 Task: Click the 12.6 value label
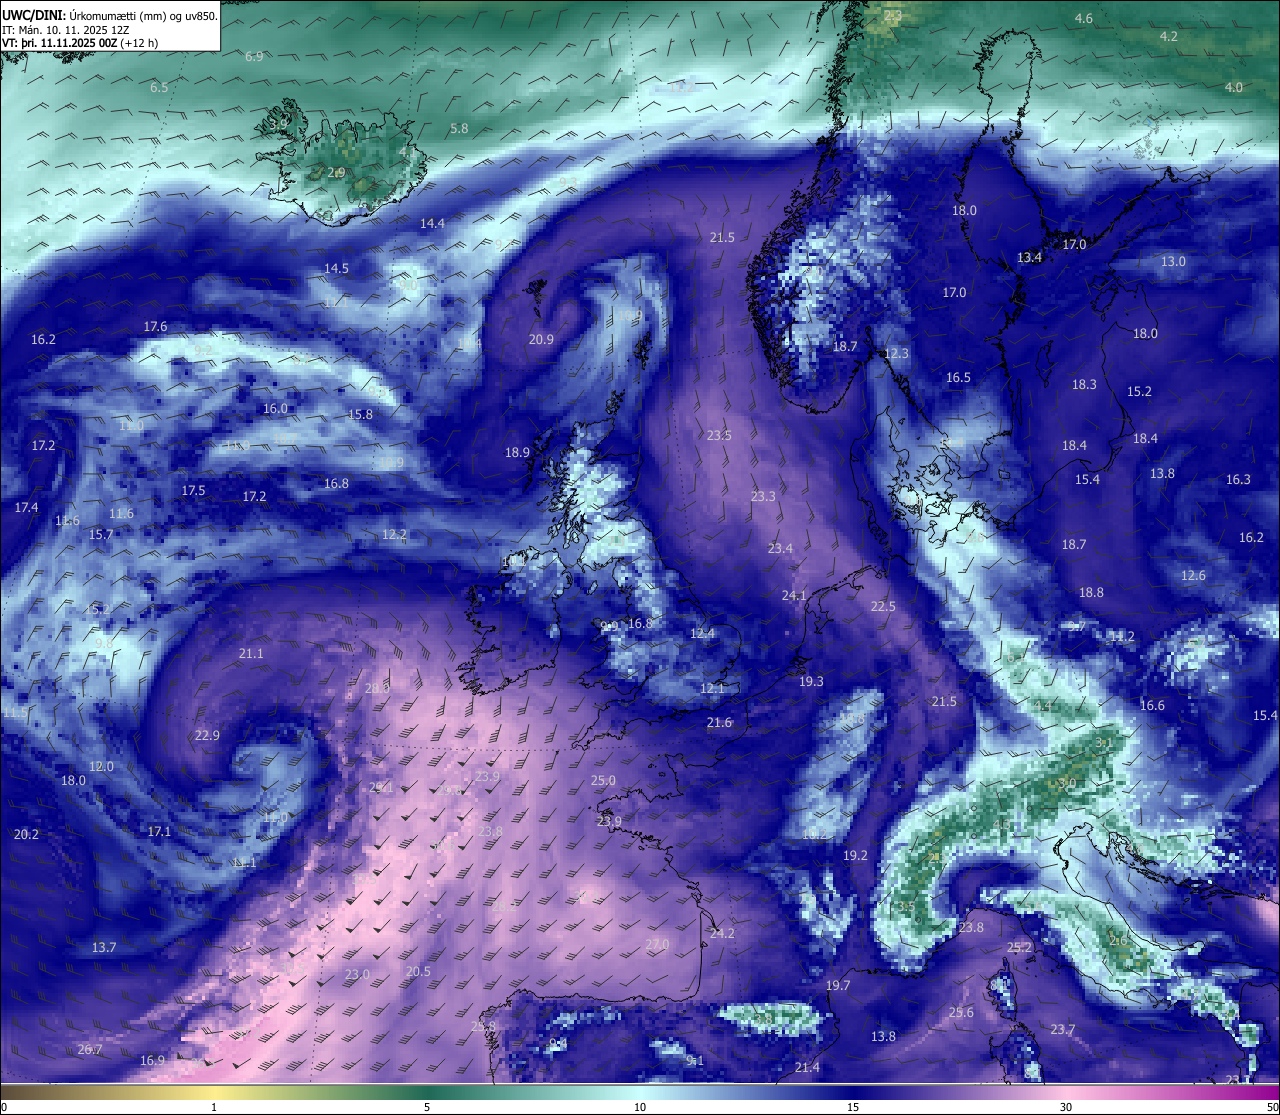pyautogui.click(x=1193, y=576)
